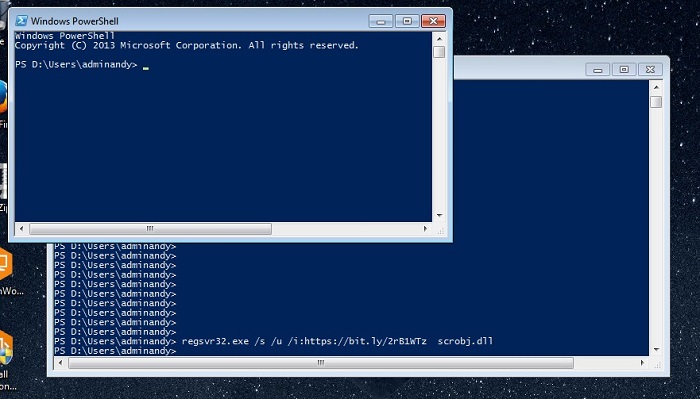Click down arrow of background window's vertical scrollbar

(x=656, y=349)
